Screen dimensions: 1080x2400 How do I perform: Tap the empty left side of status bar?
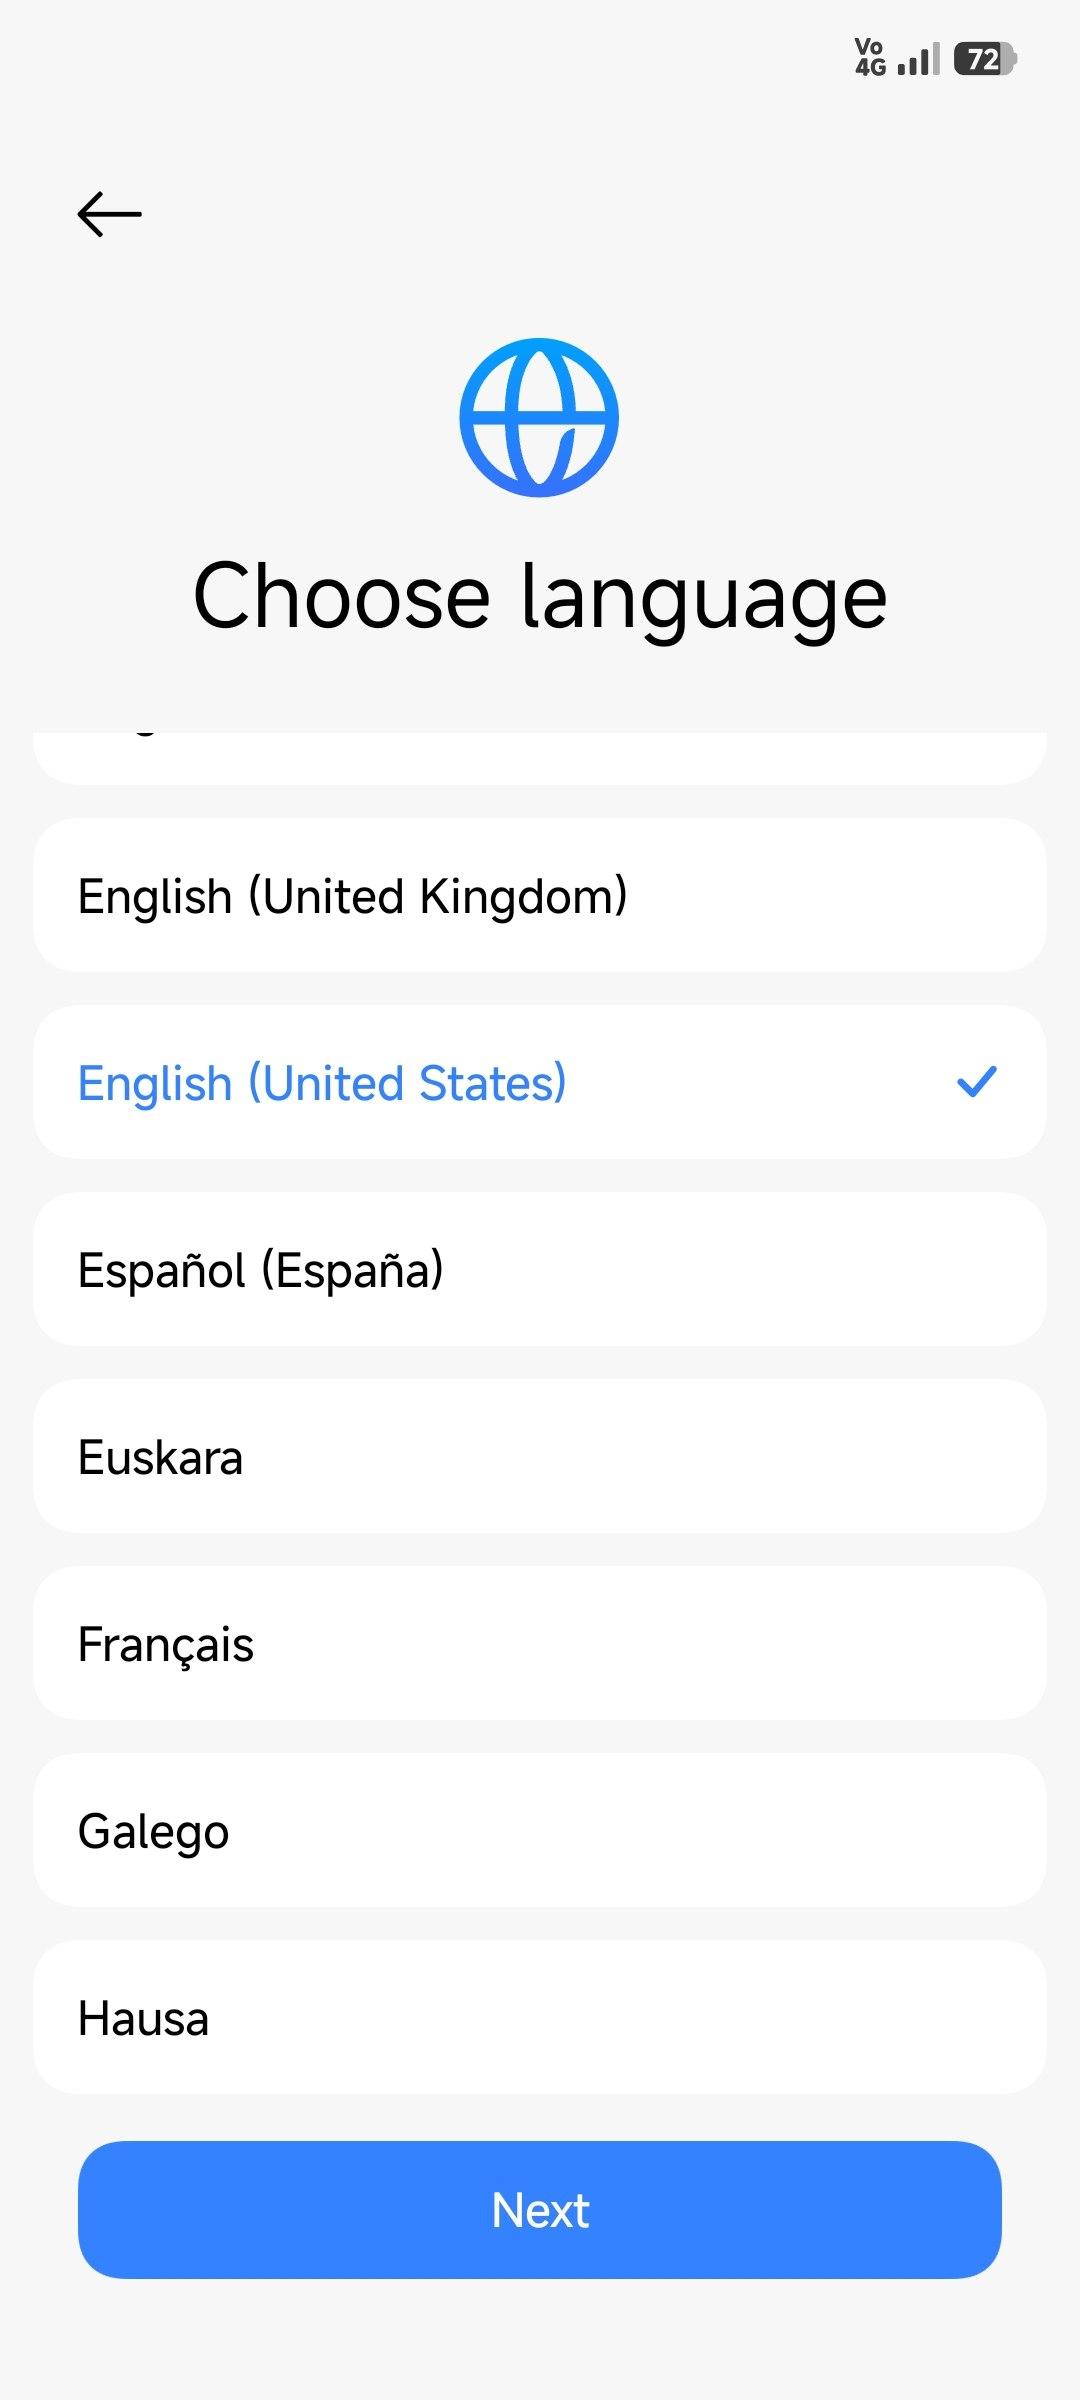[x=300, y=58]
